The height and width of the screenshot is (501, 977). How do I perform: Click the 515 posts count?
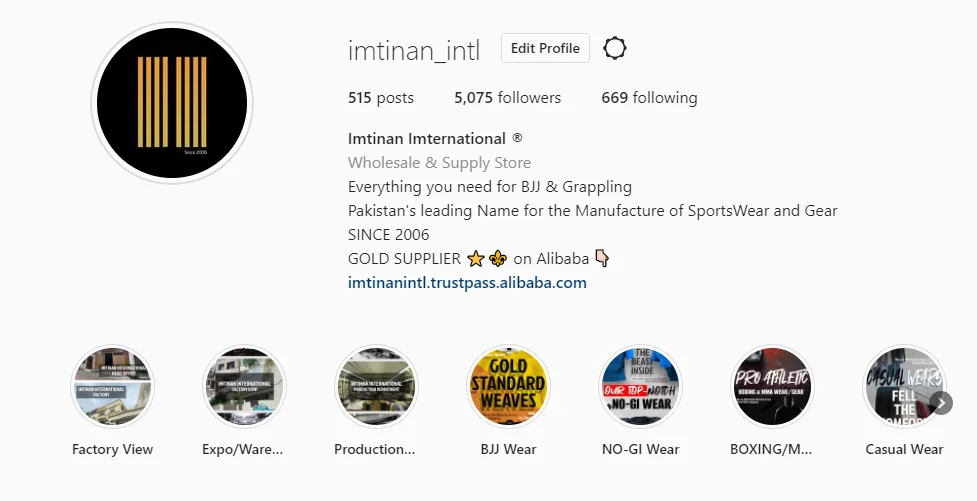[381, 98]
